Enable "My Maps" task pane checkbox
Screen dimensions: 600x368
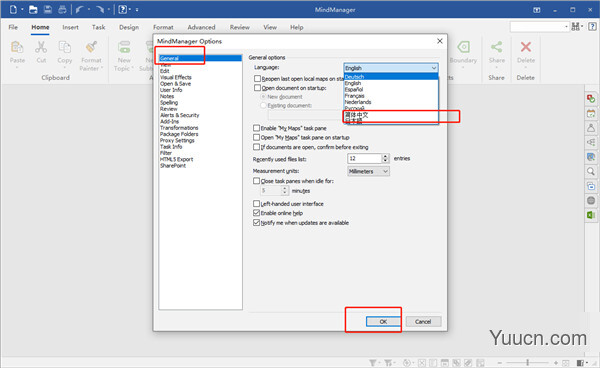(256, 128)
